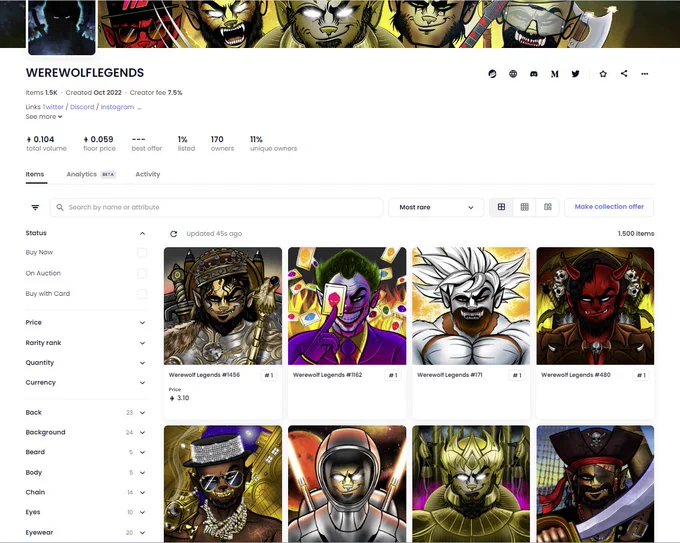Switch to mosaic layout view
Image resolution: width=680 pixels, height=543 pixels.
pos(548,207)
